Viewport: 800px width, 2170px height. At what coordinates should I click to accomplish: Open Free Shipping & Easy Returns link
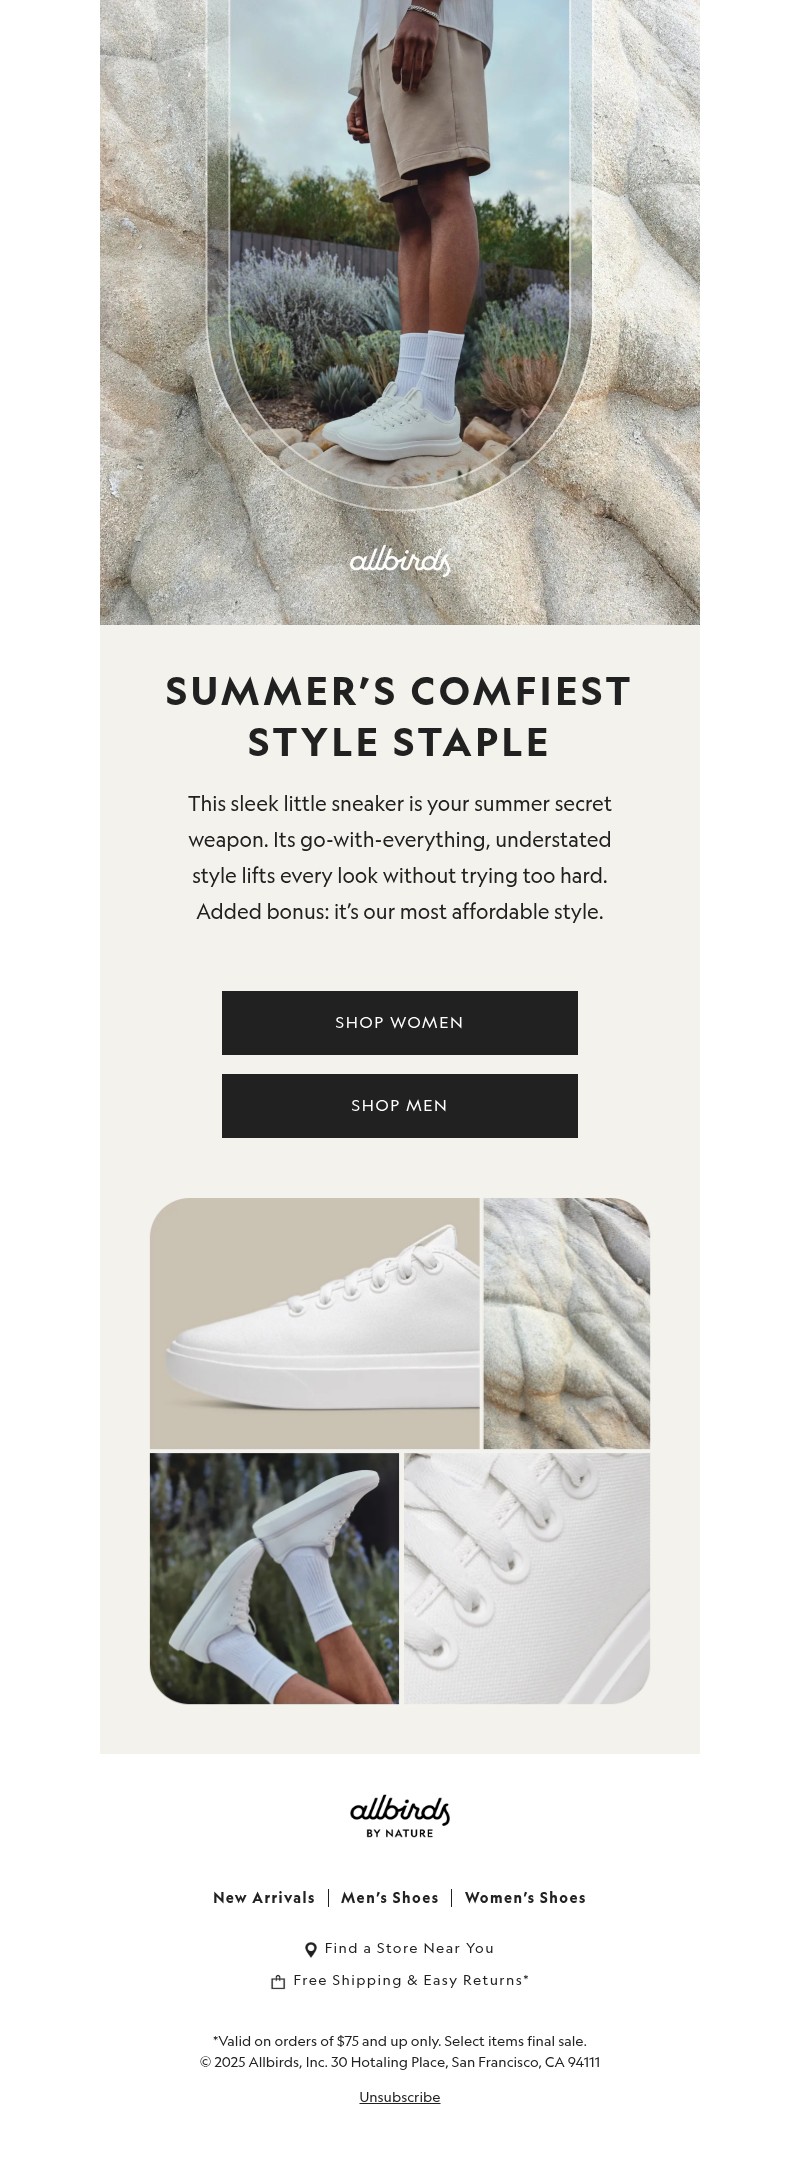[x=411, y=1980]
